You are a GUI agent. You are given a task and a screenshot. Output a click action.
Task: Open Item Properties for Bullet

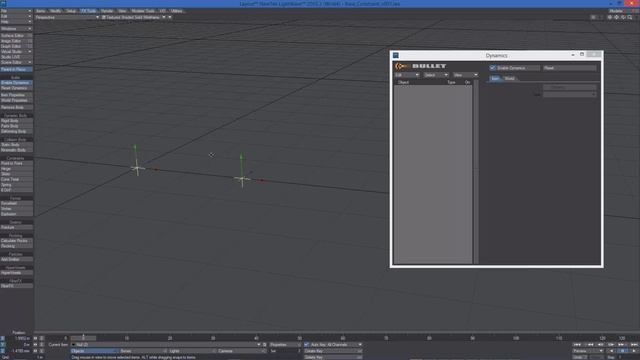(16, 95)
